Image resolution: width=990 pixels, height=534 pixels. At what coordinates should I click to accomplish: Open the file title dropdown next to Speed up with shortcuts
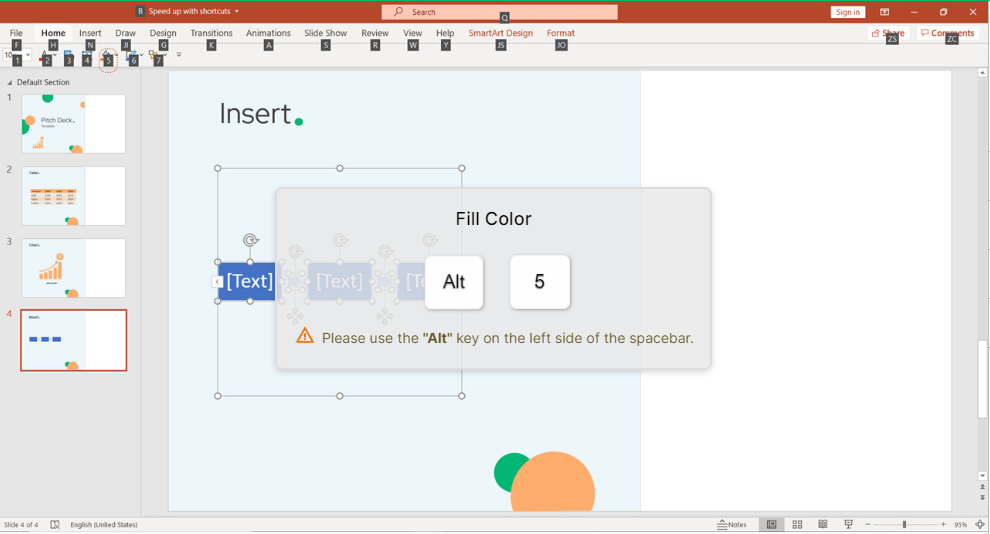pos(237,11)
